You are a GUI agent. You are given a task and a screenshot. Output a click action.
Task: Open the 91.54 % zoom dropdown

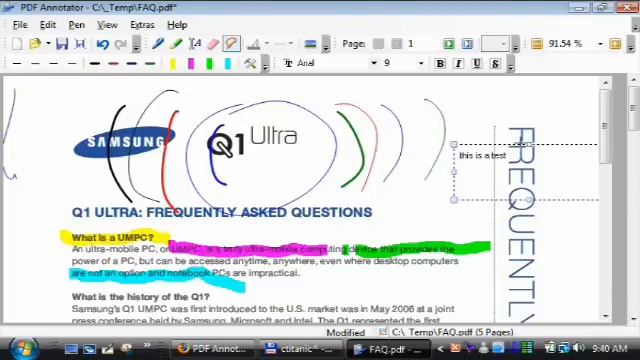click(600, 44)
